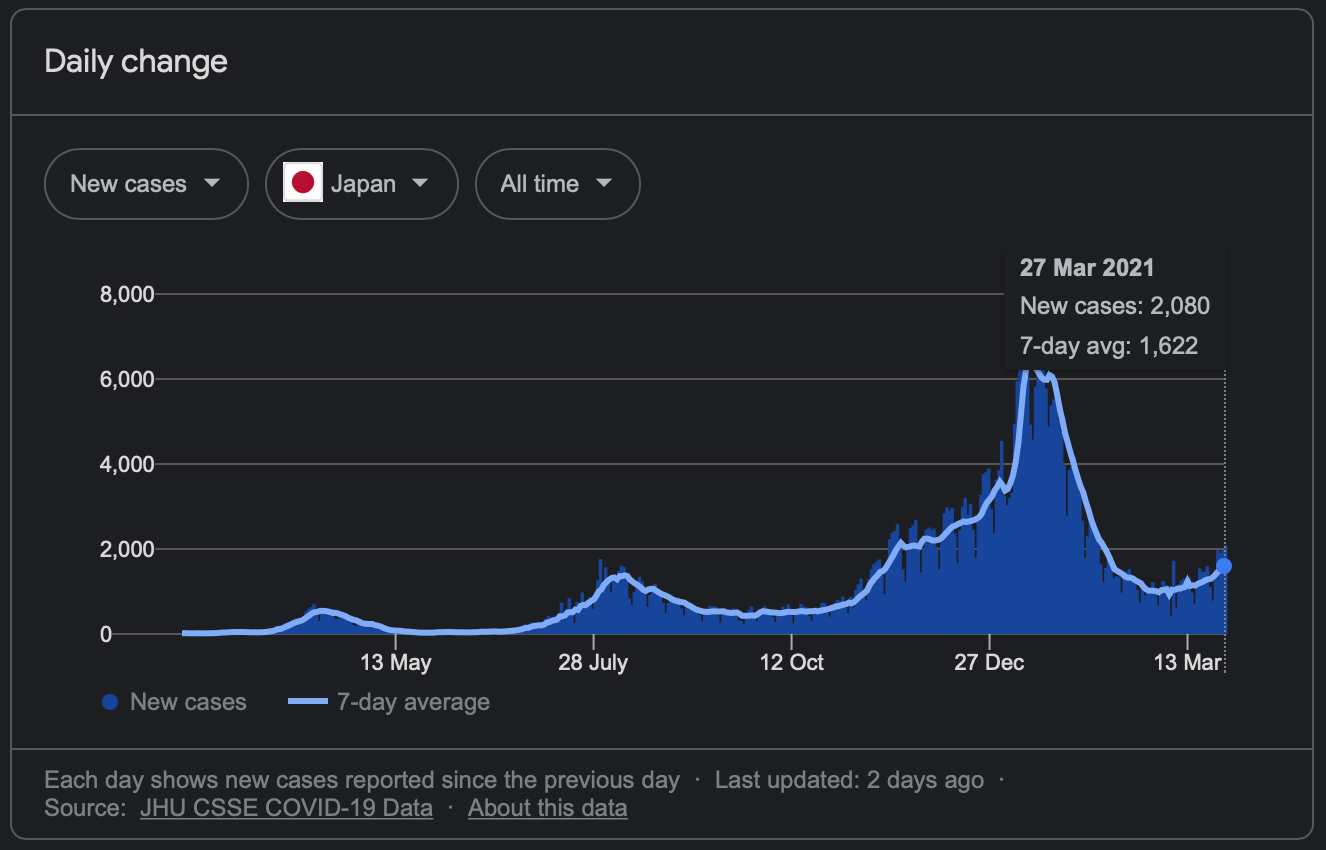The image size is (1326, 850).
Task: Click the dropdown arrow on the All time pill
Action: [x=604, y=183]
